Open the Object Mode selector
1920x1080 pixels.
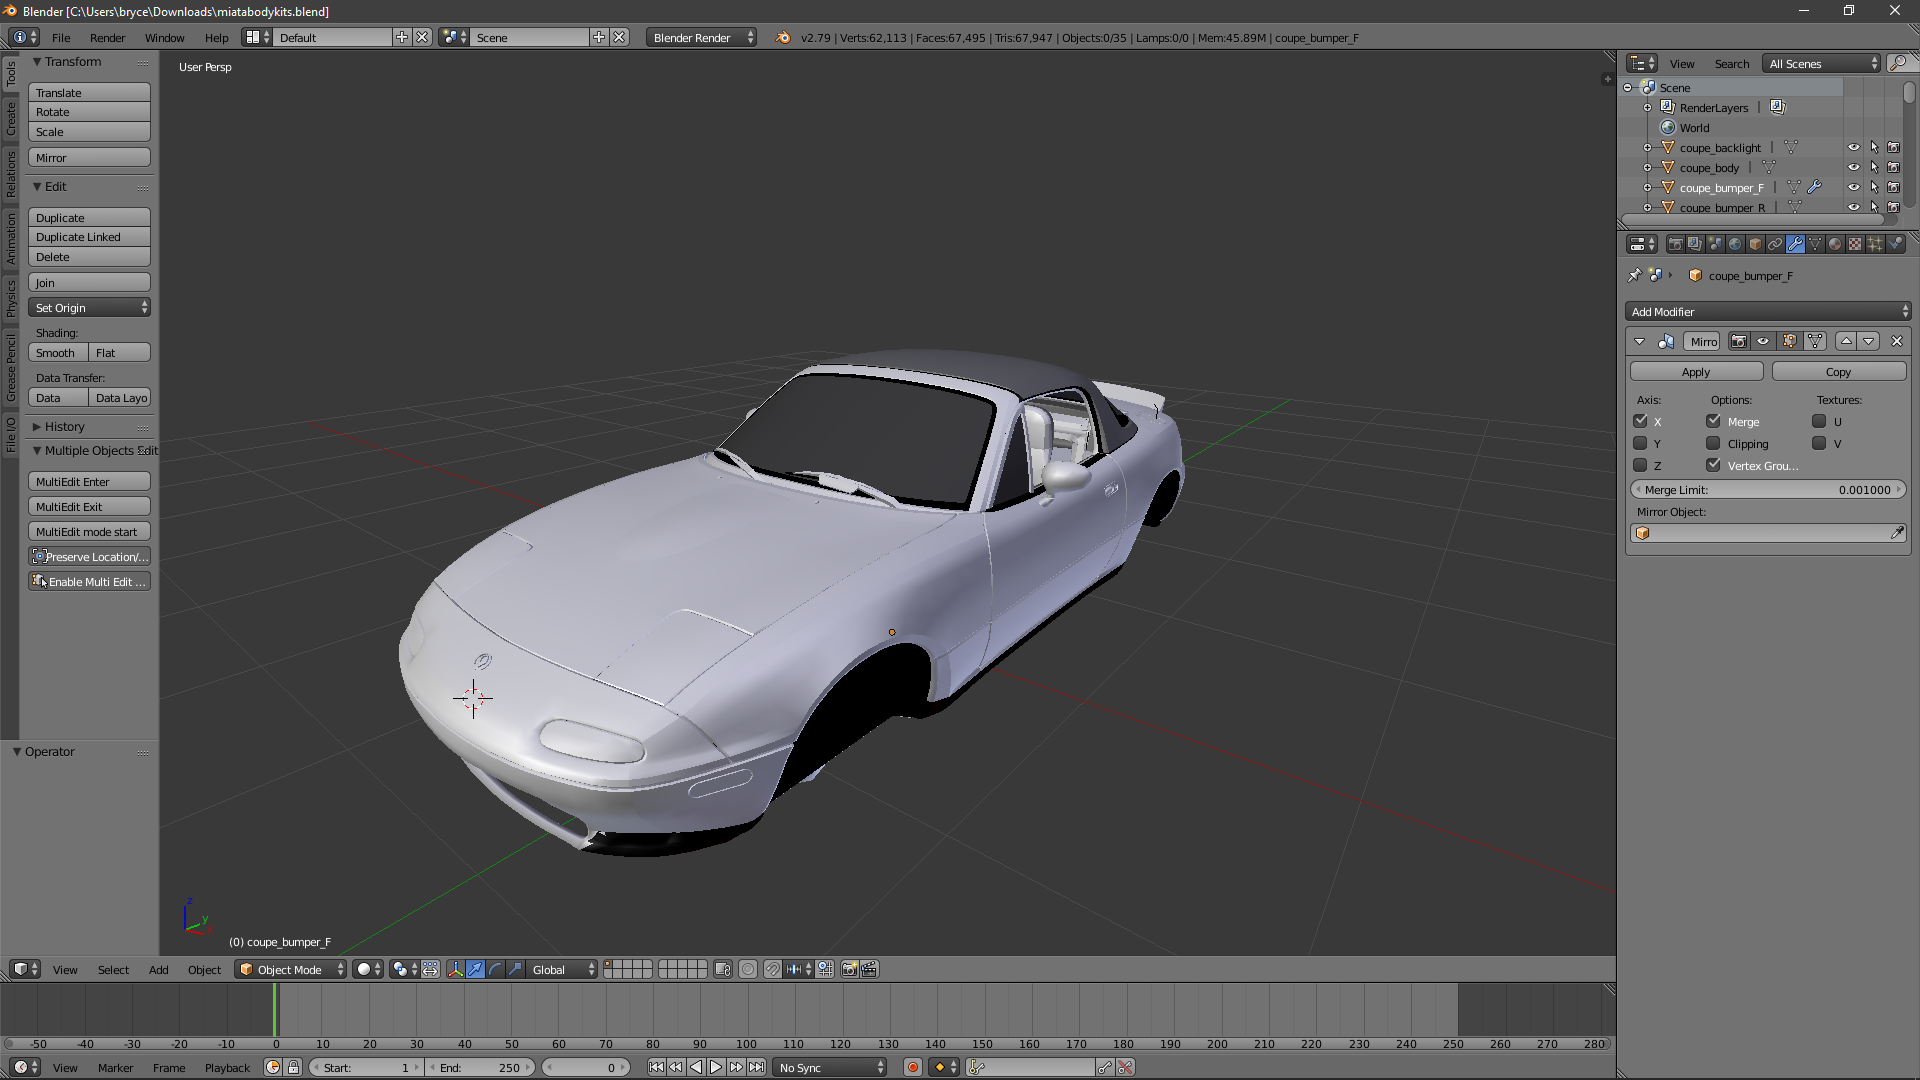pos(291,969)
